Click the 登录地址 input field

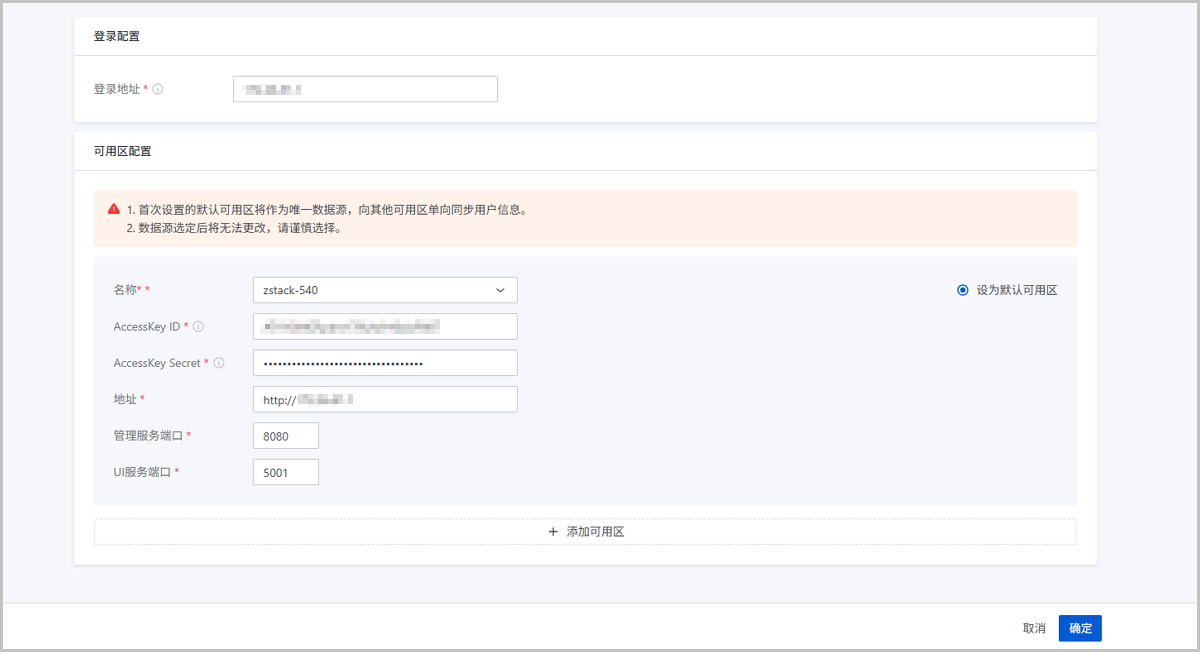coord(365,89)
